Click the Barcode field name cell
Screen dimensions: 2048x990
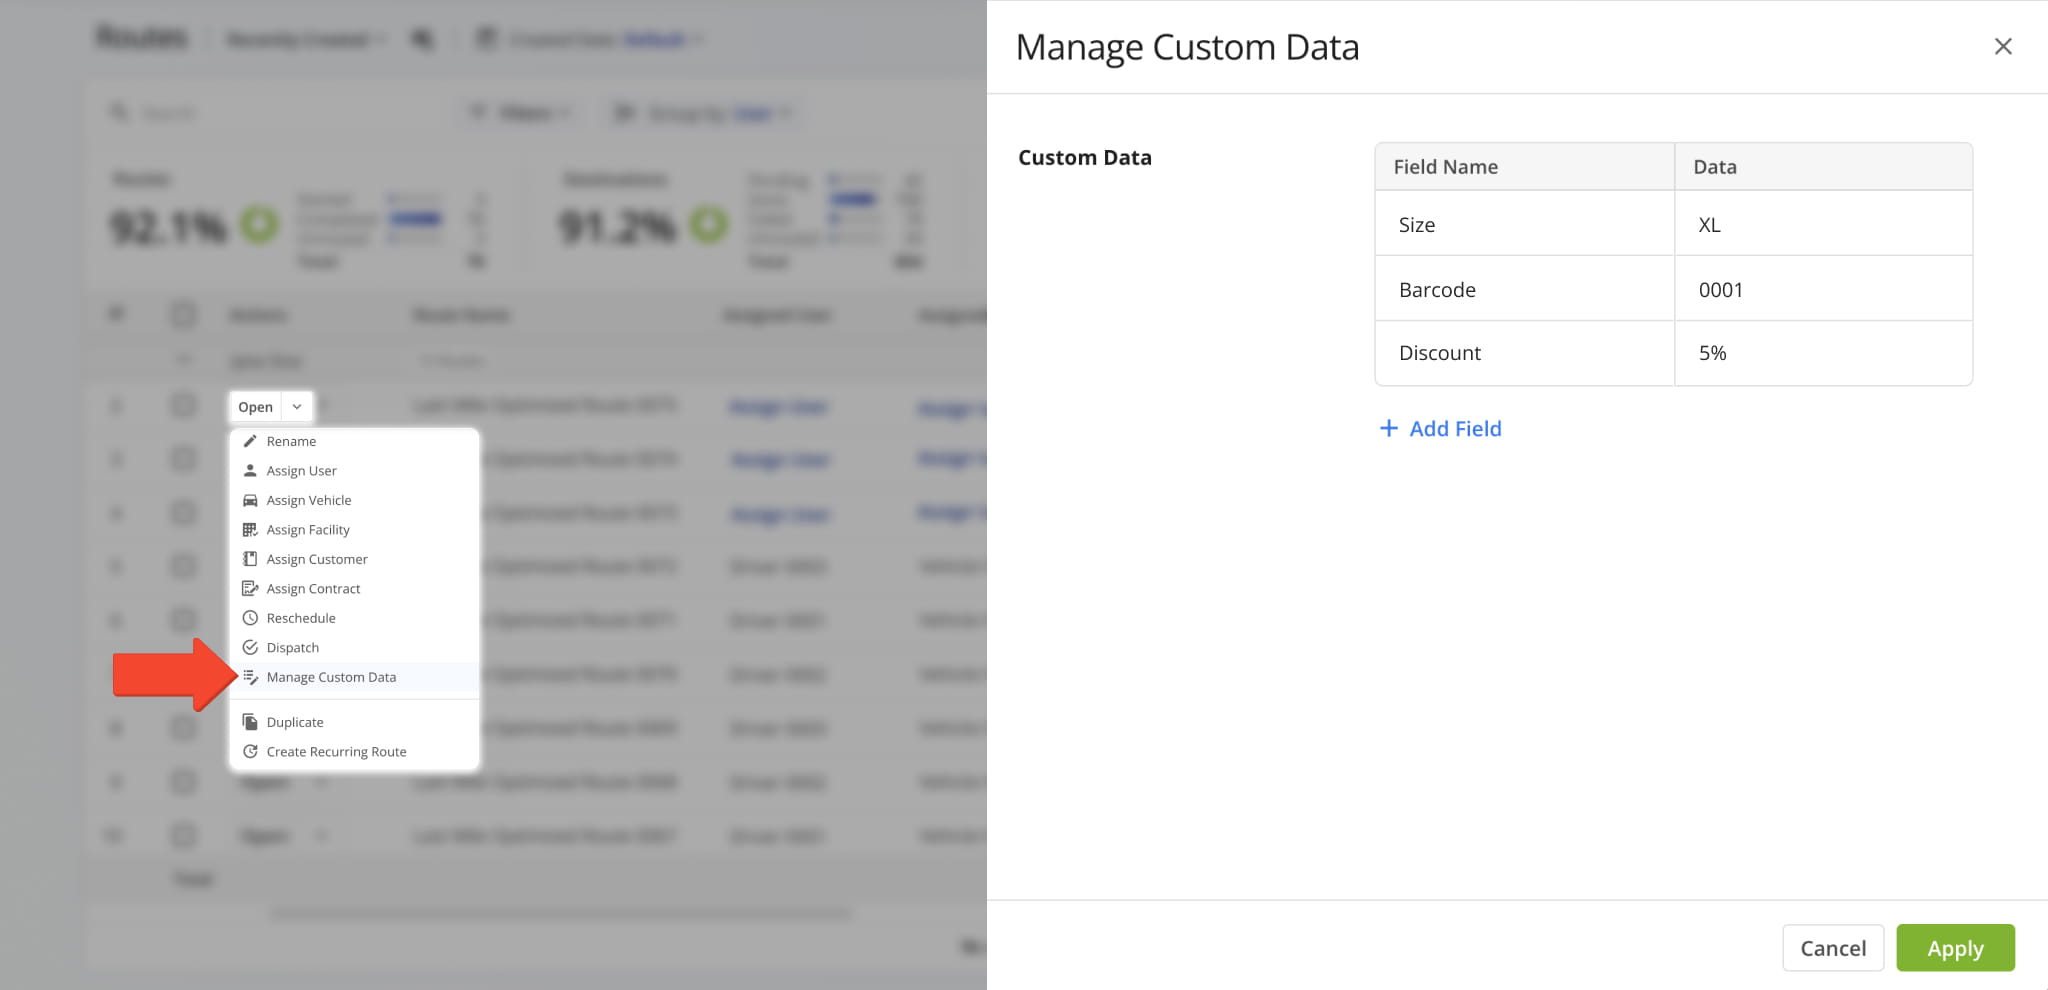point(1523,290)
